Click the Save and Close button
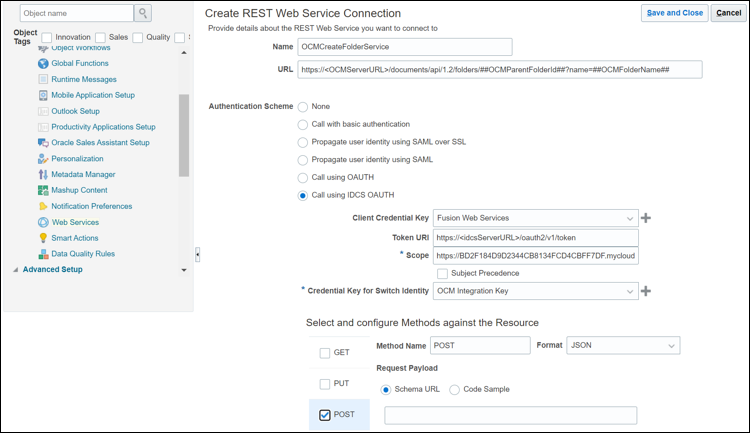This screenshot has height=433, width=750. click(674, 13)
